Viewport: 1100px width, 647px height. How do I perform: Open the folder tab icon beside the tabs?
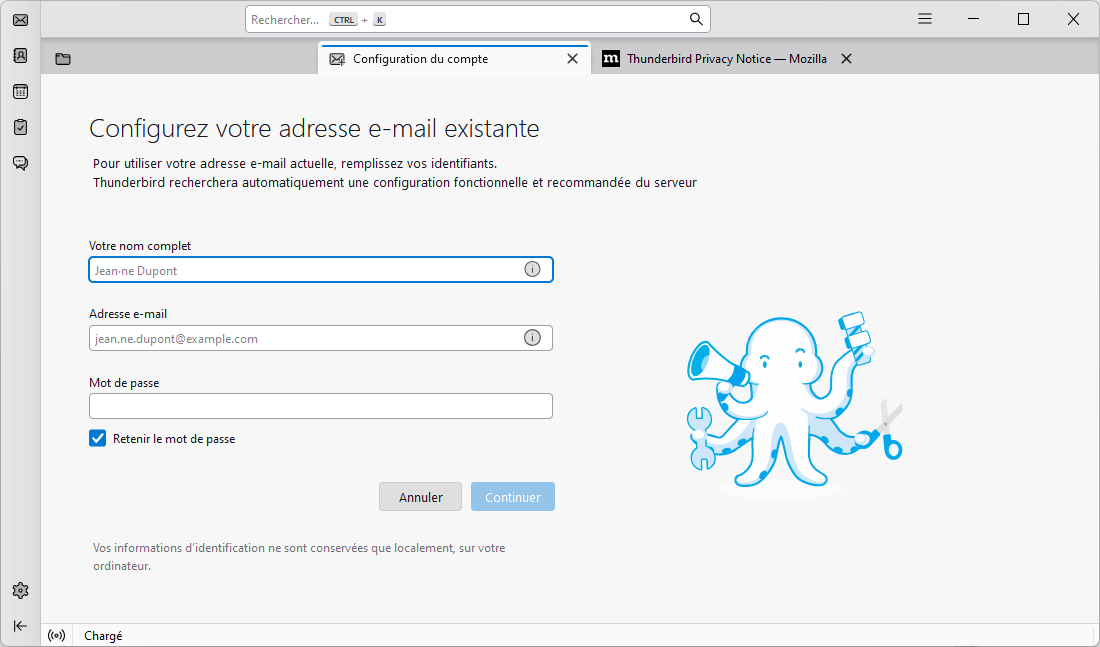pos(62,59)
